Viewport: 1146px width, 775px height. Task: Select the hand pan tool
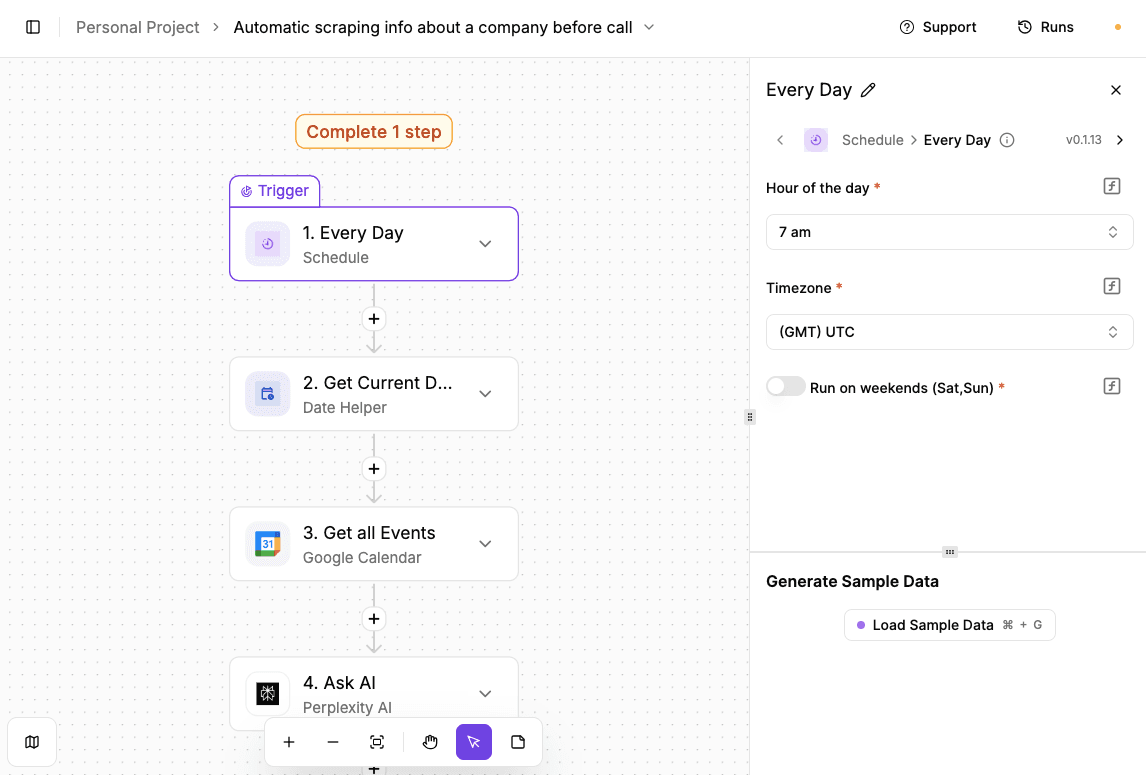430,742
